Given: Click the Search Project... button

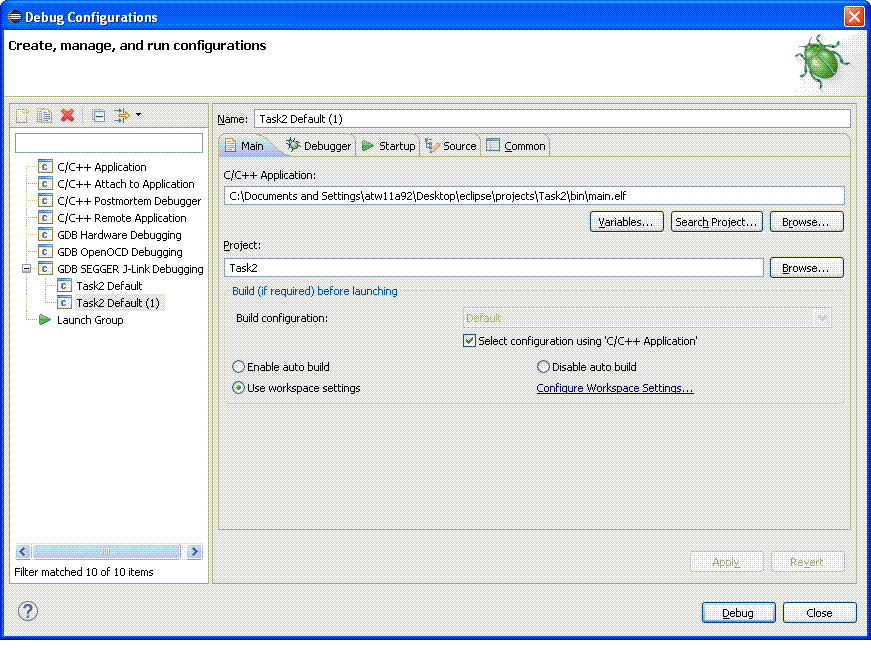Looking at the screenshot, I should 716,222.
